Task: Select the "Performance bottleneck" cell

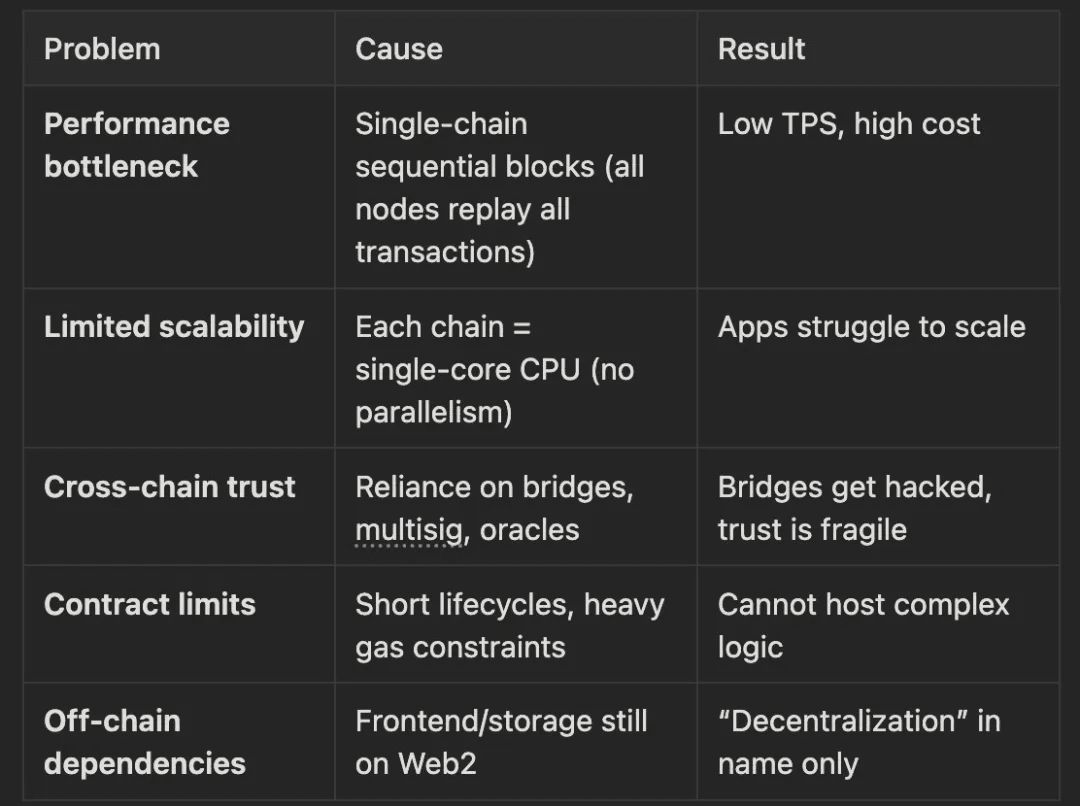Action: click(137, 145)
